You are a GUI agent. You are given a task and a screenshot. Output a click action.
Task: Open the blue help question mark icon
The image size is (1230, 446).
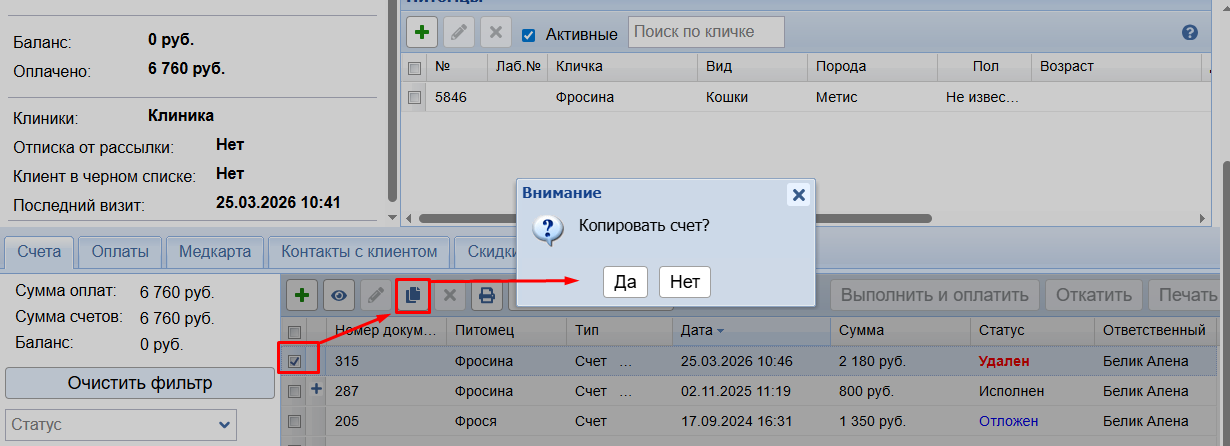click(x=1189, y=33)
